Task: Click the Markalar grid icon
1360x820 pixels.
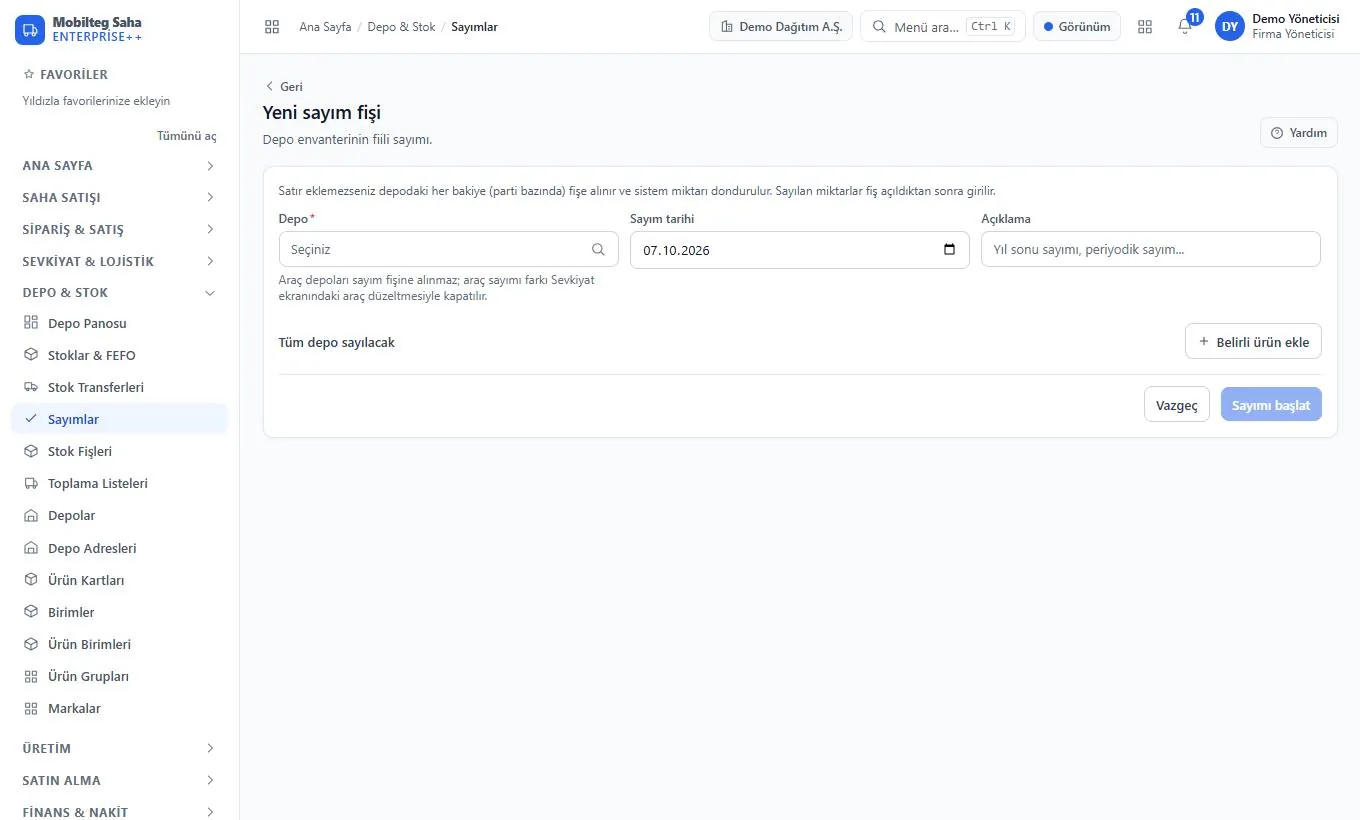Action: [31, 708]
